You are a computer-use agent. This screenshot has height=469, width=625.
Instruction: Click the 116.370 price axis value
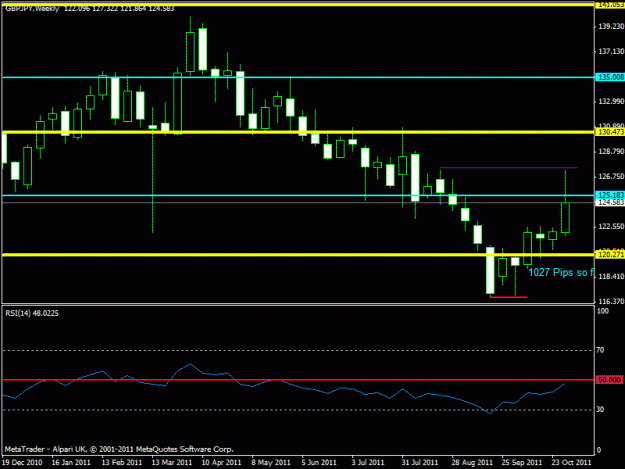(x=611, y=302)
